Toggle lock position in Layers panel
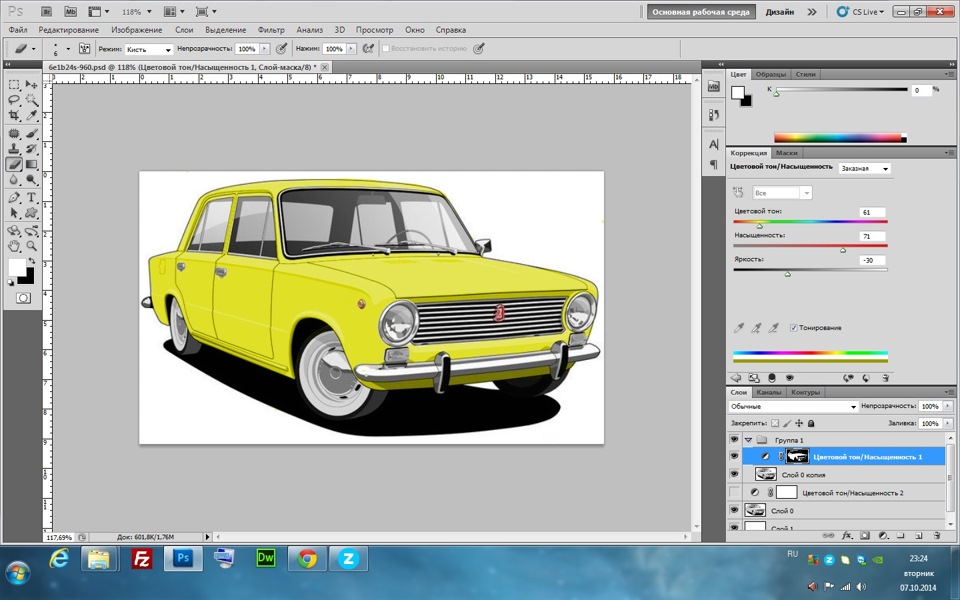Viewport: 960px width, 600px height. tap(799, 423)
